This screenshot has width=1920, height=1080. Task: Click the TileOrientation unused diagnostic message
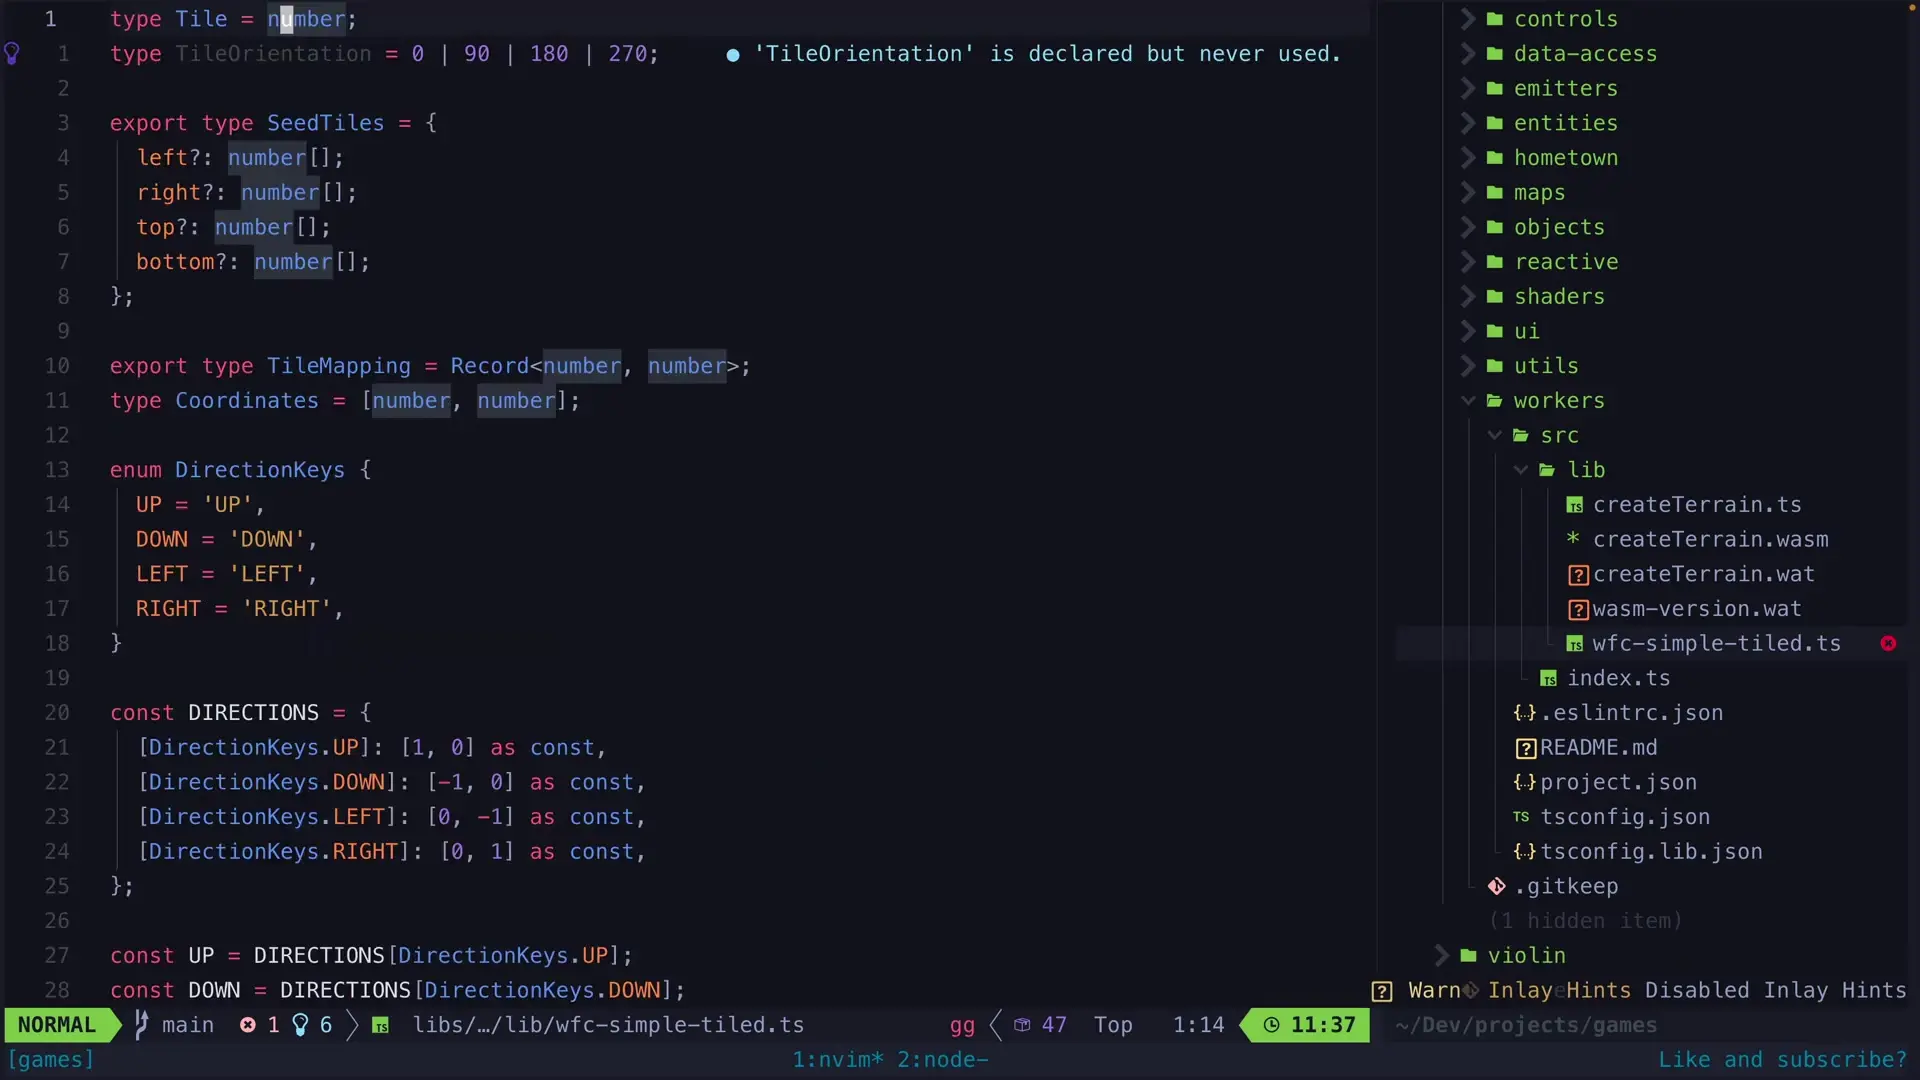click(1047, 54)
